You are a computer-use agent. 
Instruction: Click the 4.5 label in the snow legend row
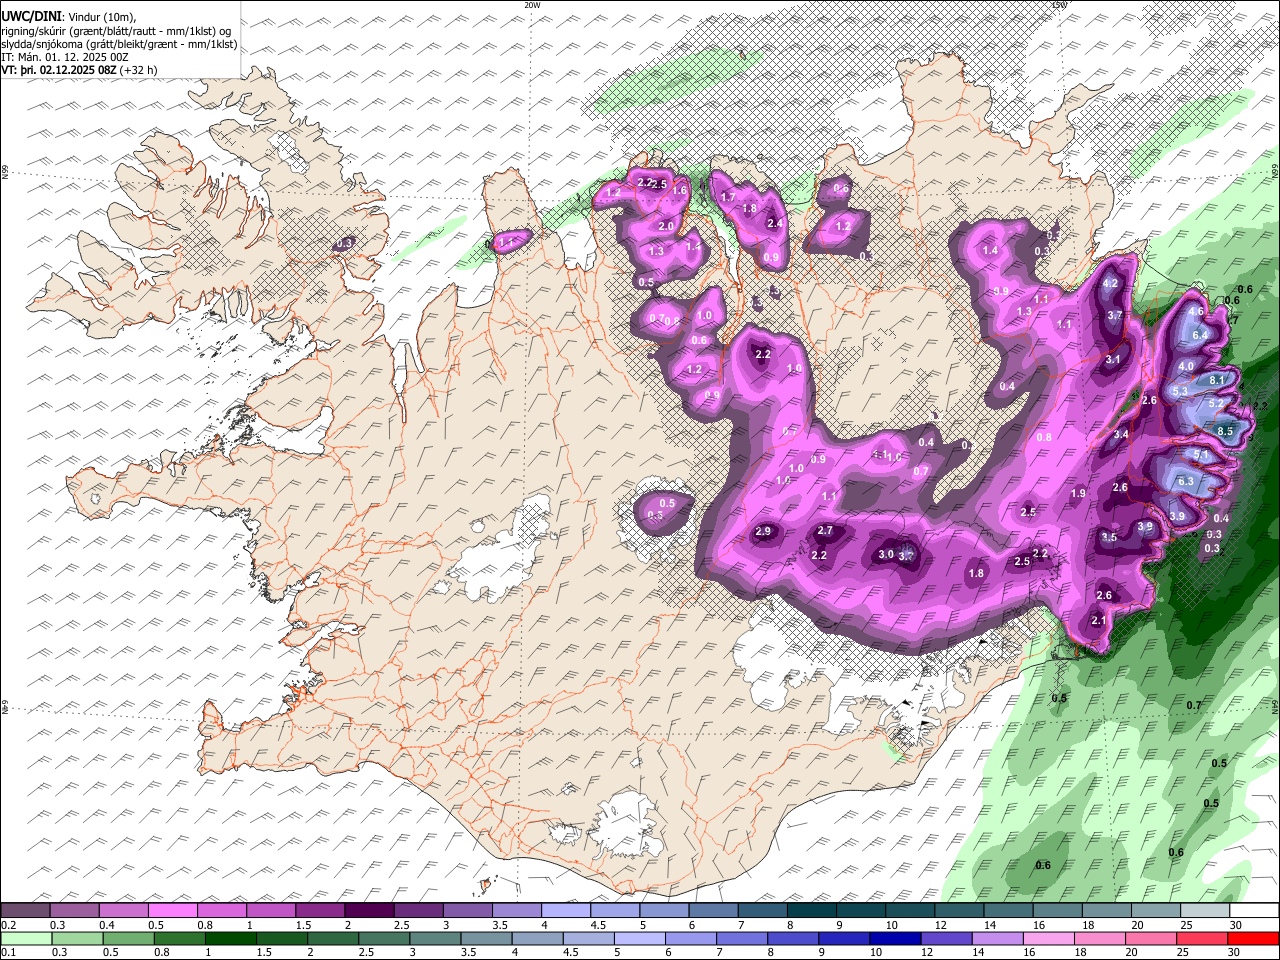click(x=598, y=925)
